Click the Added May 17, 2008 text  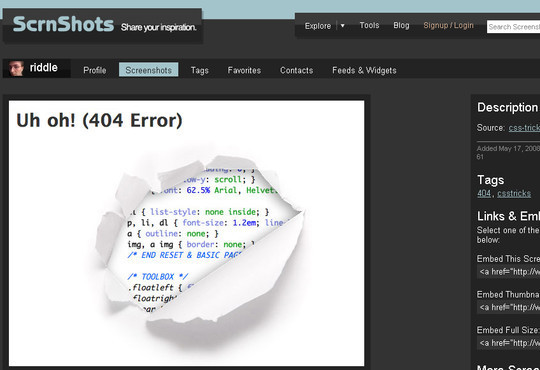[x=508, y=148]
